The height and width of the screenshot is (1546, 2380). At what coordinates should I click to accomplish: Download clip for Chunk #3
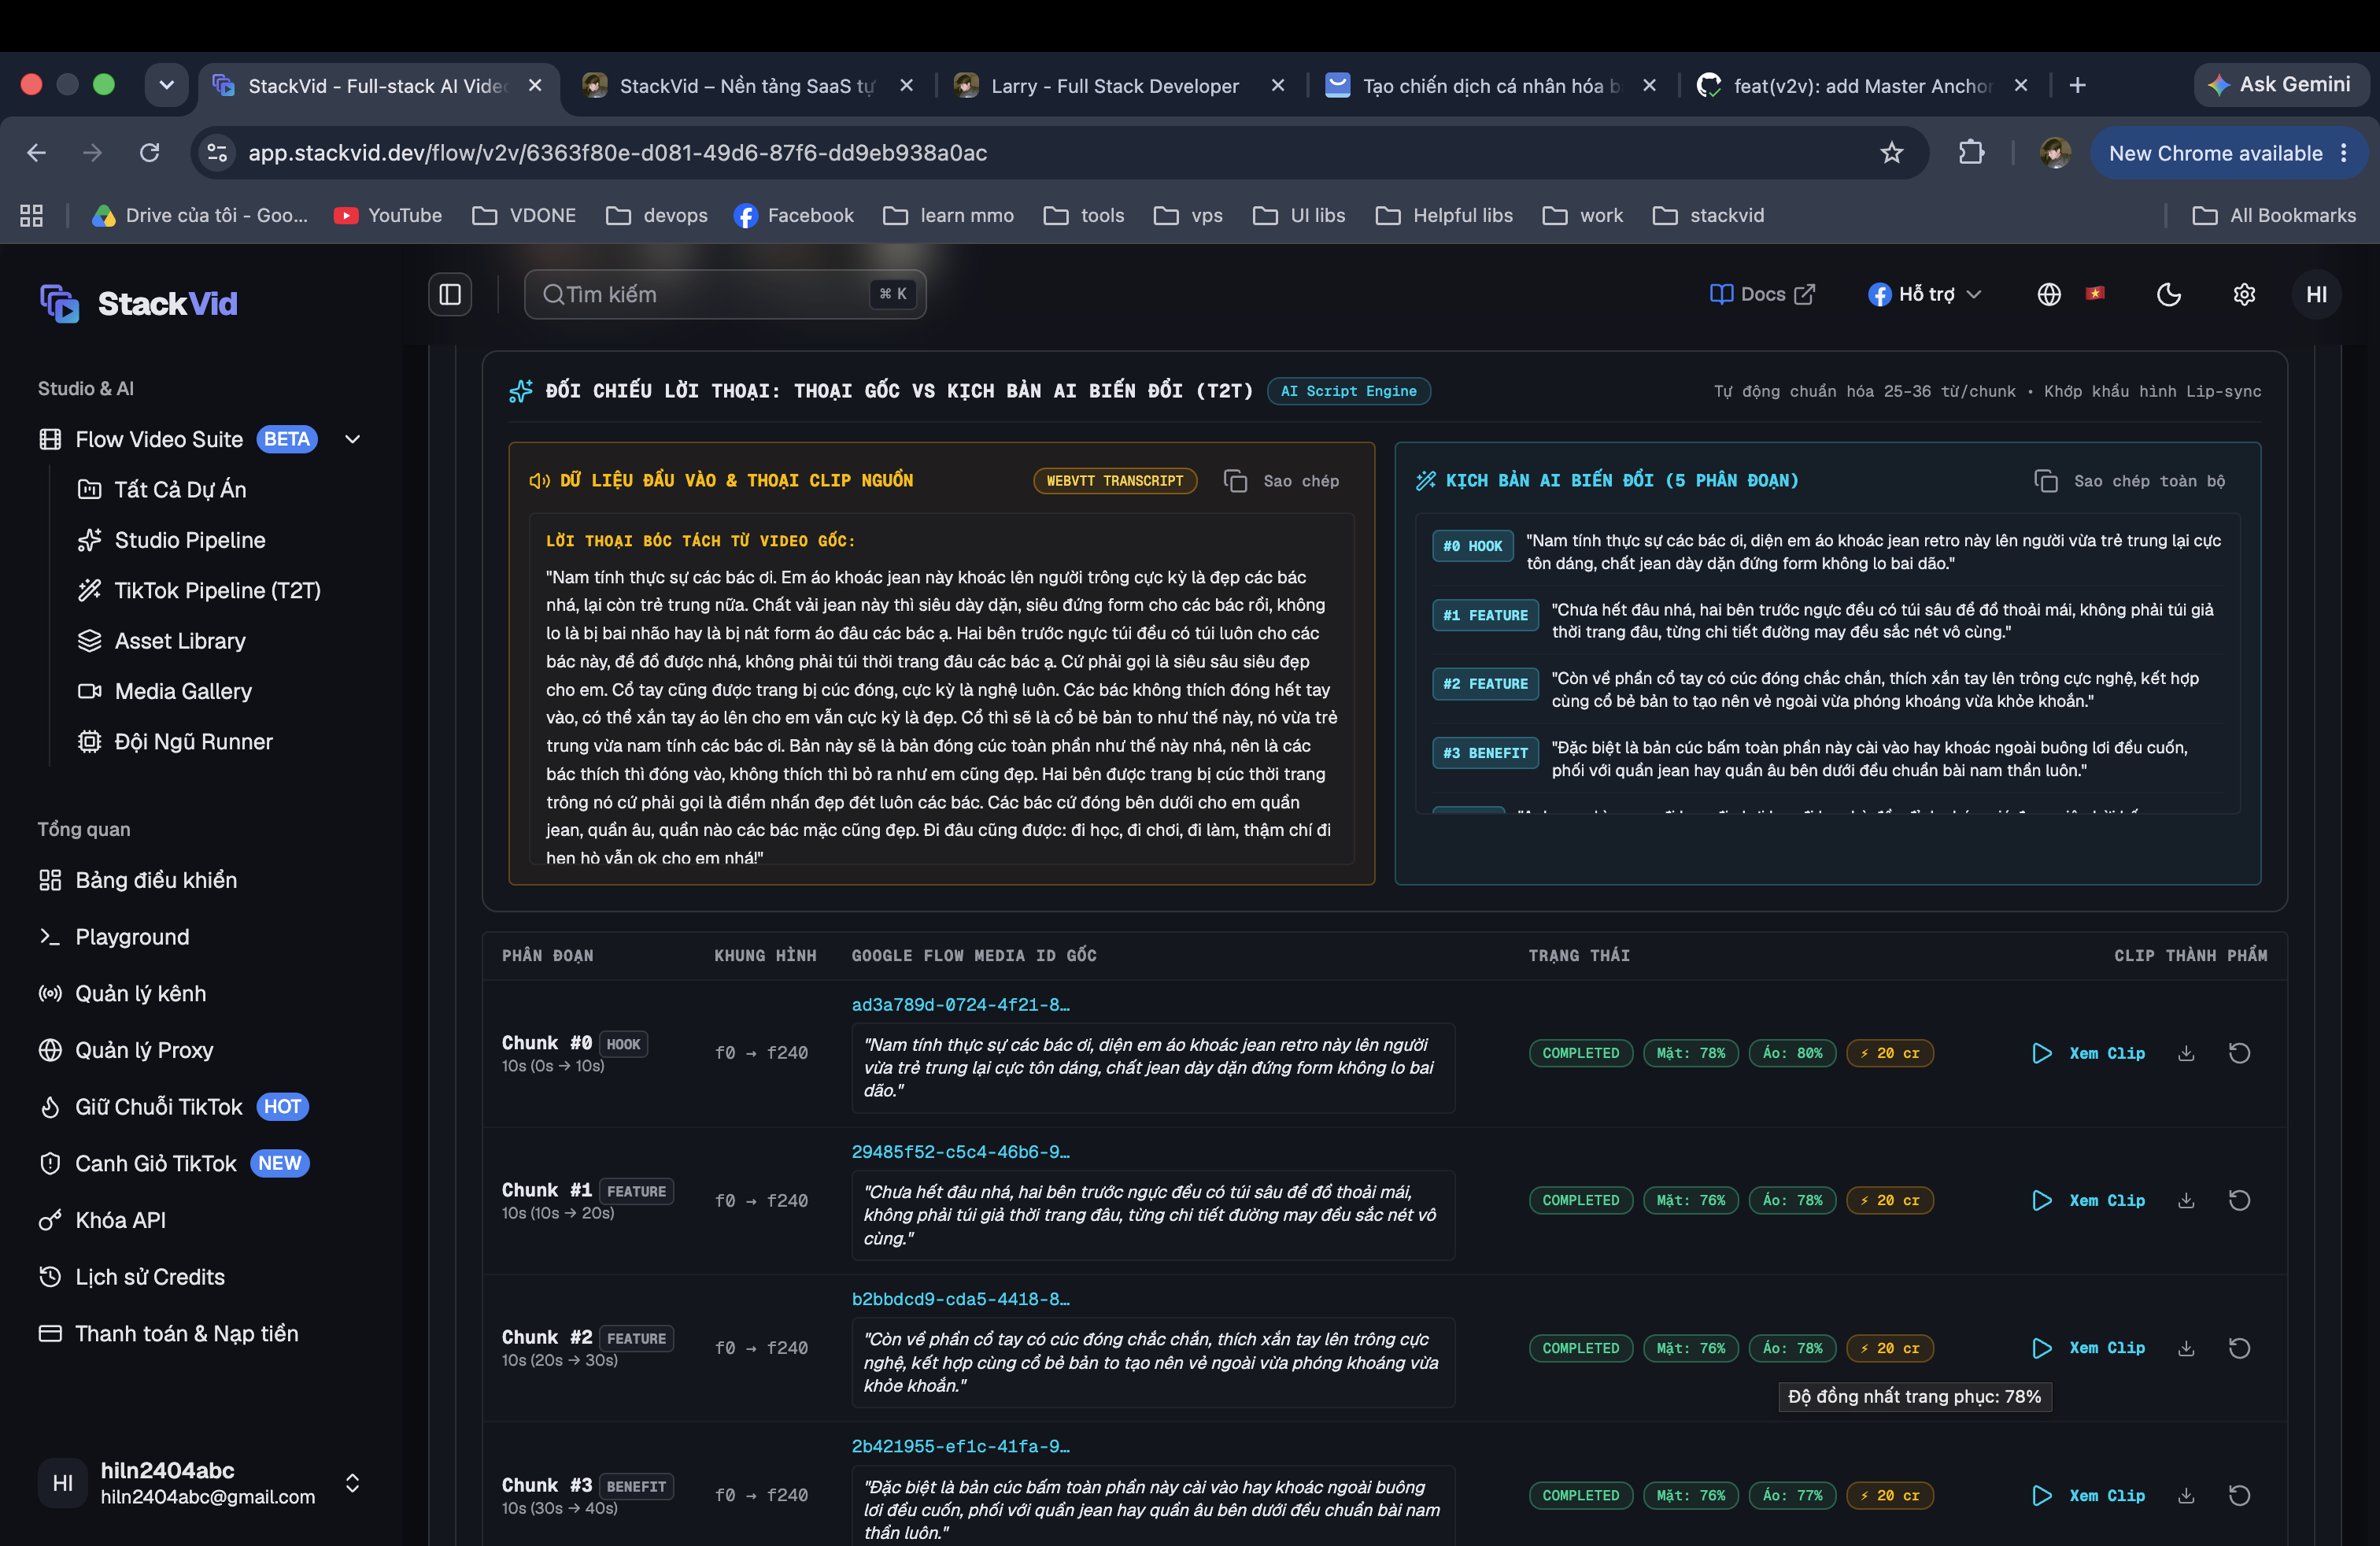click(x=2186, y=1495)
